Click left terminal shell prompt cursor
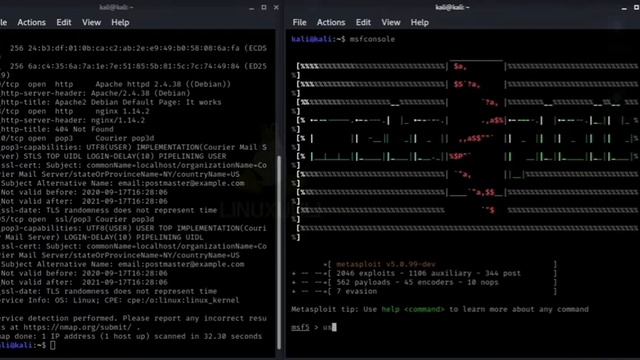 (53, 345)
